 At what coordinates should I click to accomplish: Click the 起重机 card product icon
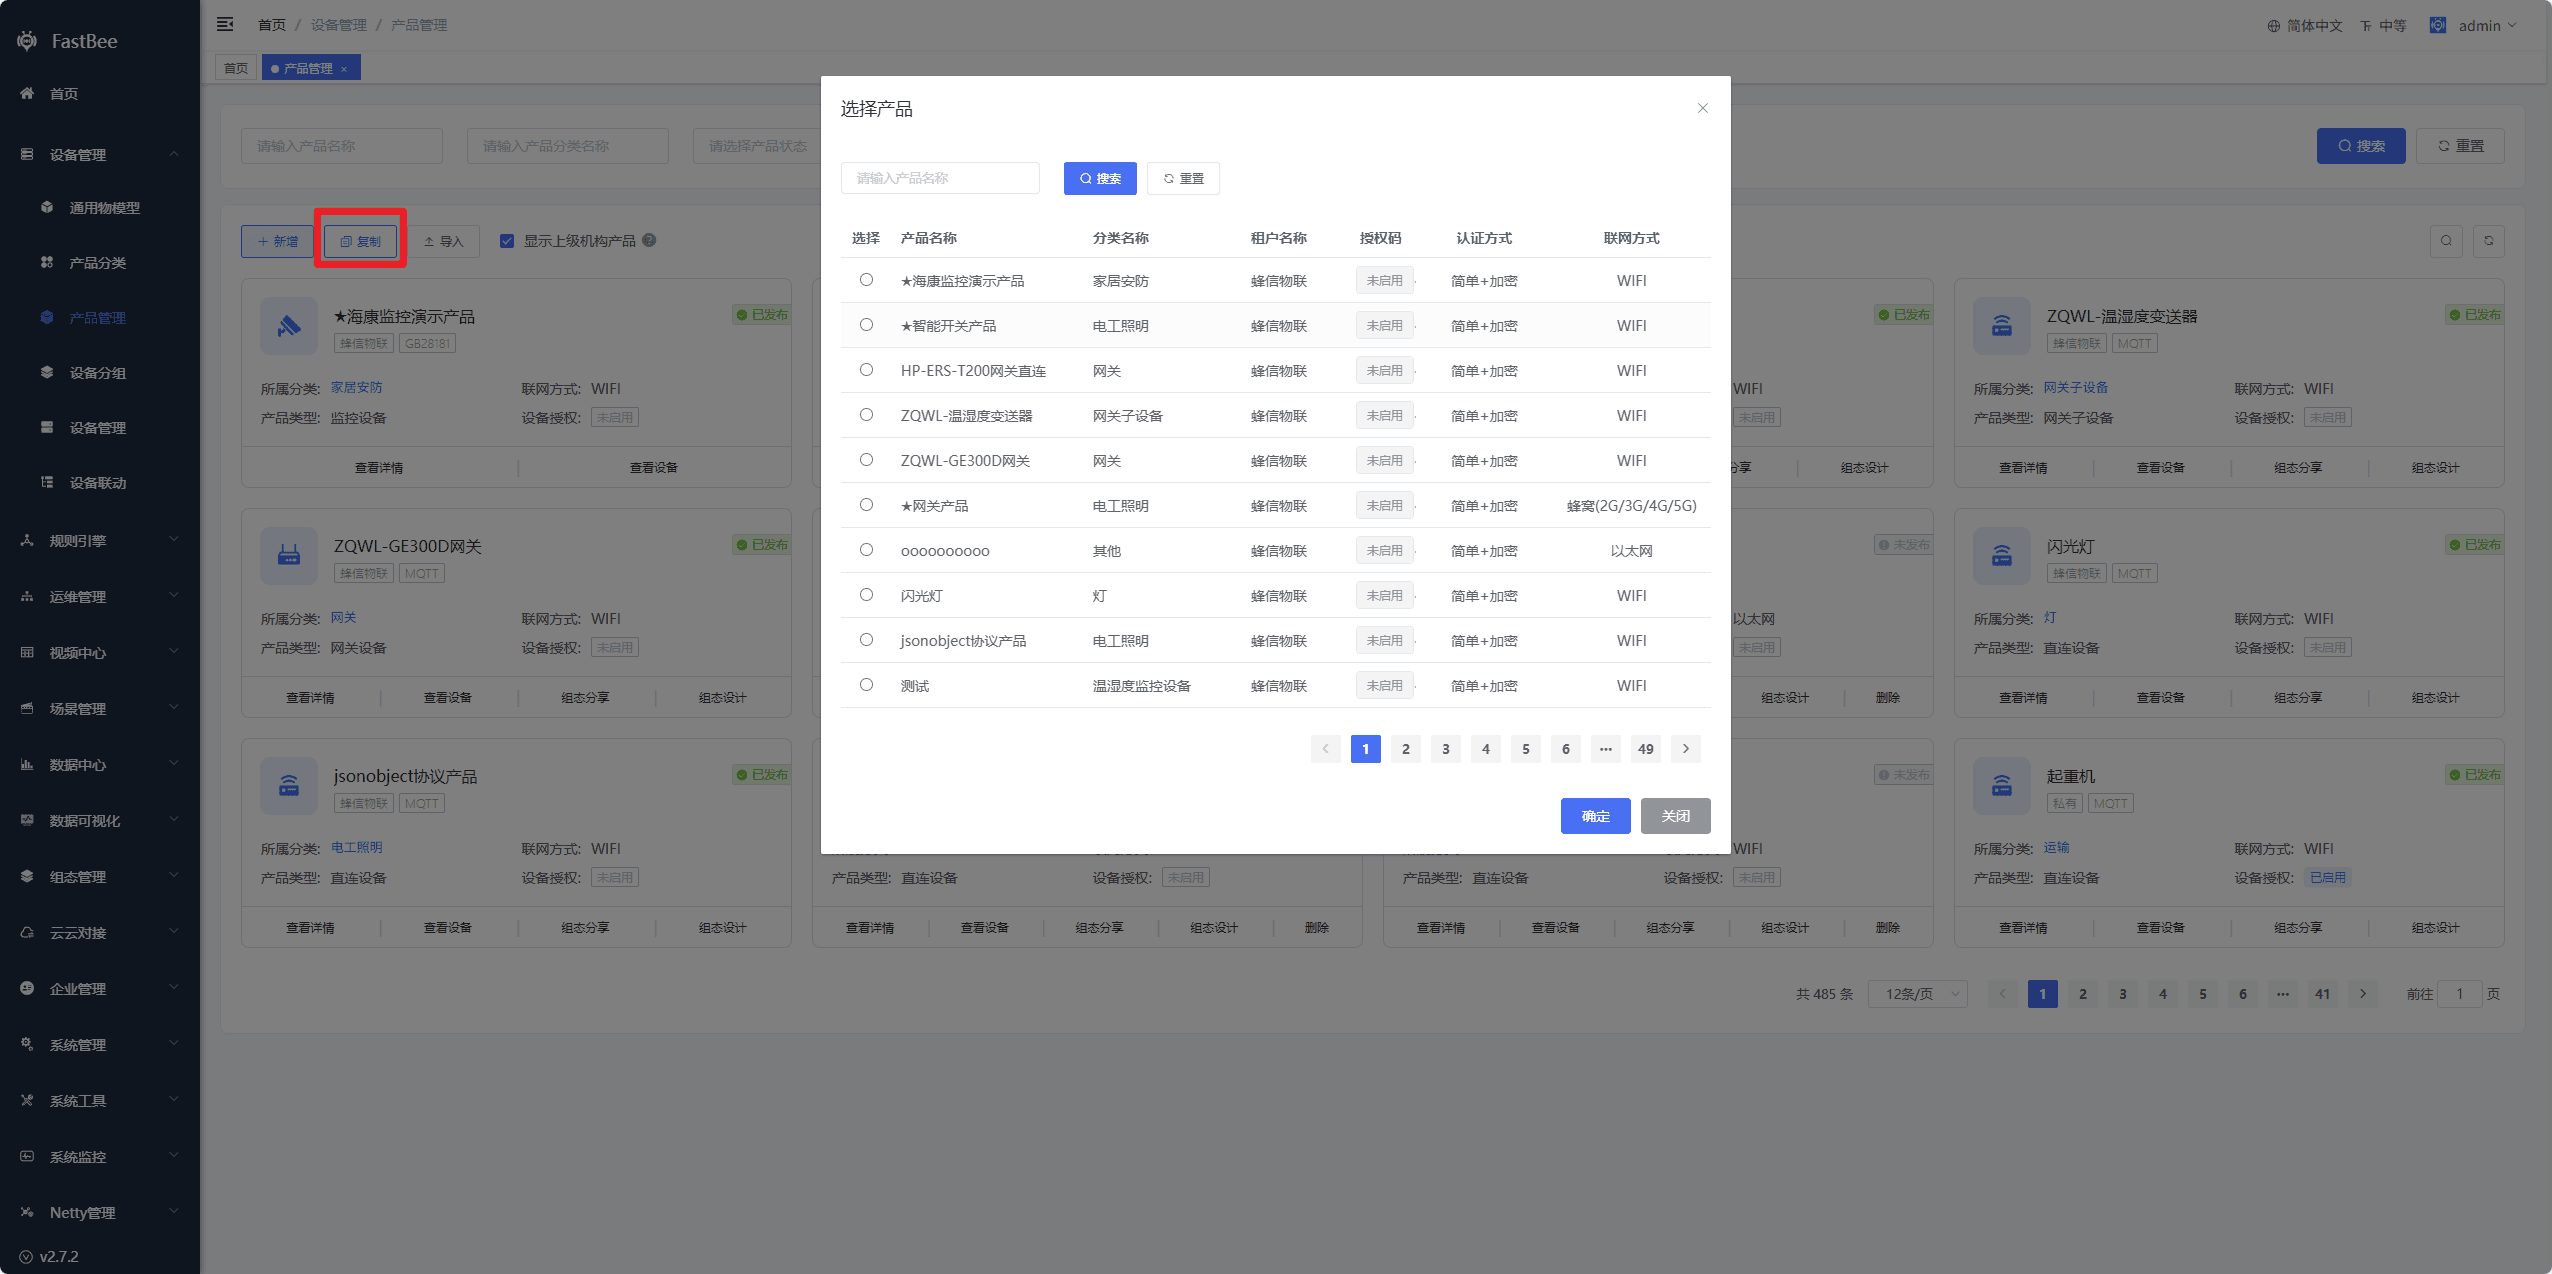pos(2002,786)
